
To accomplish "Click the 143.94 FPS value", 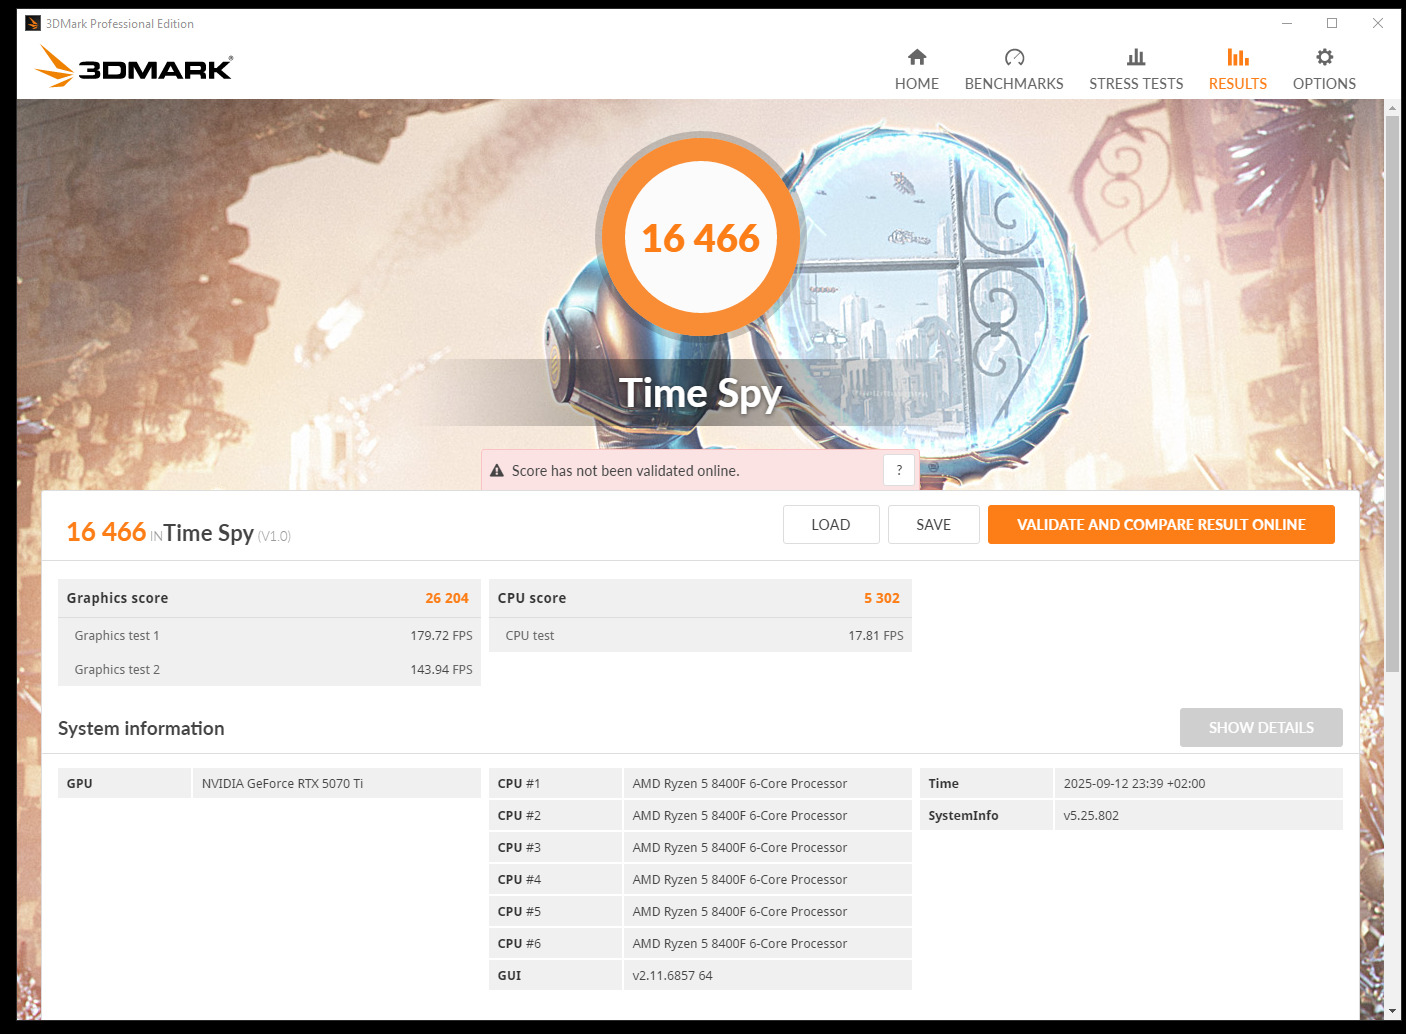I will [x=441, y=670].
